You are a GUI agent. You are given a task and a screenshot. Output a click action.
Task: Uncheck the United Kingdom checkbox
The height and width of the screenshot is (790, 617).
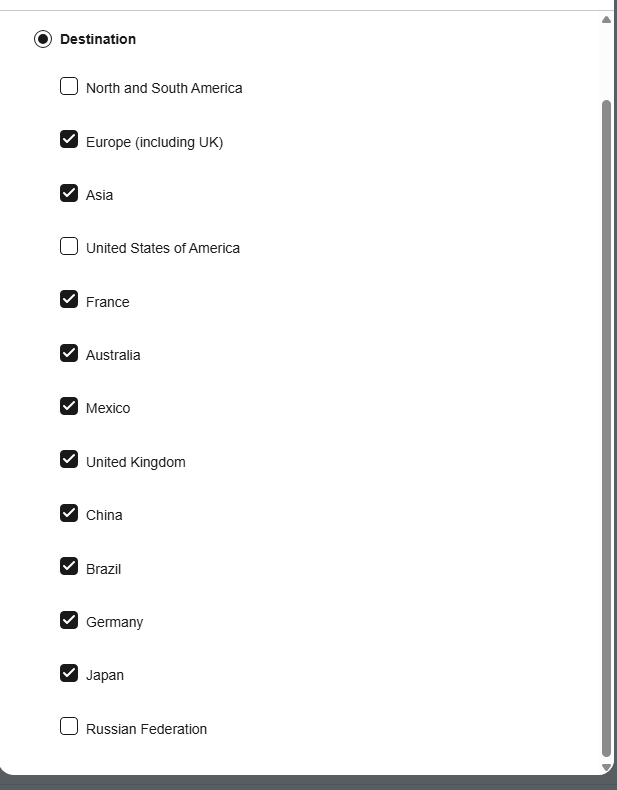tap(69, 460)
